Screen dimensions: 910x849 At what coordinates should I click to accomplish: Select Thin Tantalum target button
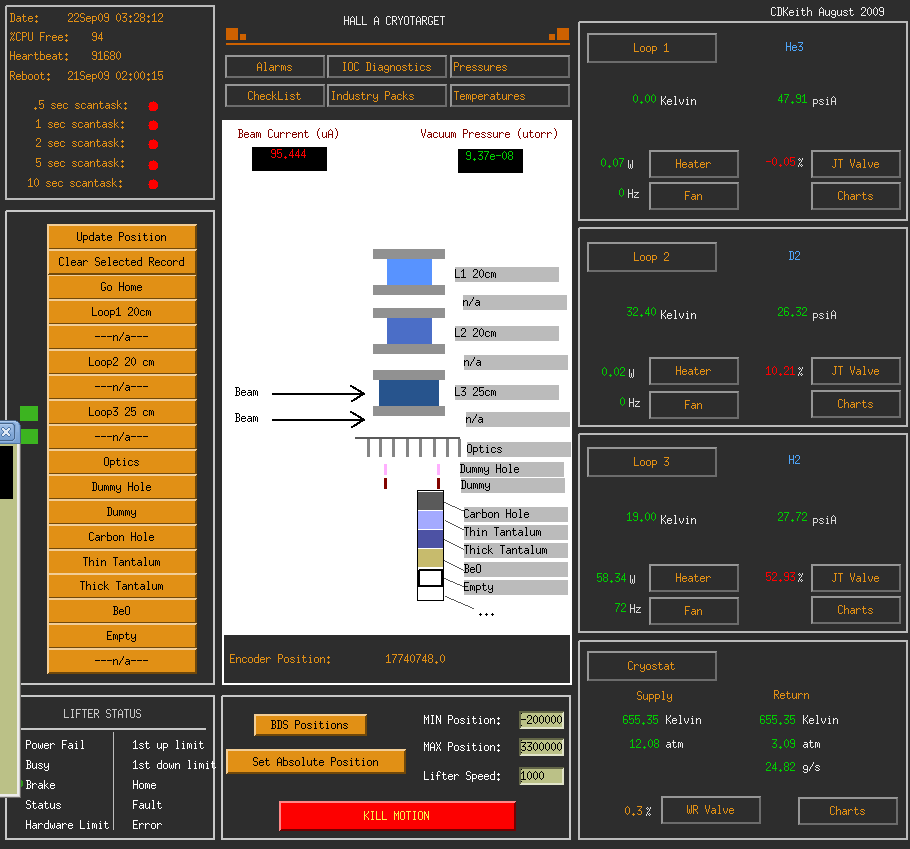(x=122, y=561)
